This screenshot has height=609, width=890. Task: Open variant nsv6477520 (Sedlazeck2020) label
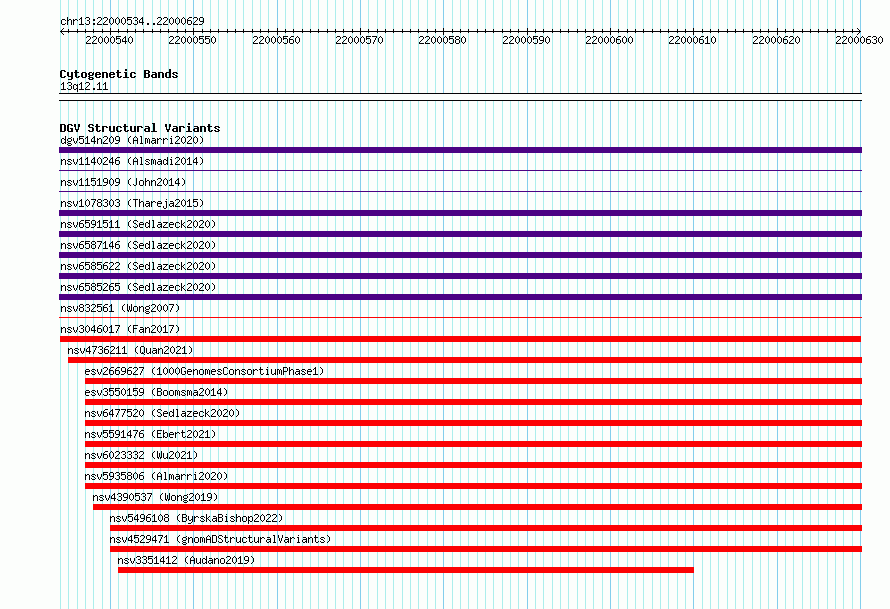tap(162, 413)
